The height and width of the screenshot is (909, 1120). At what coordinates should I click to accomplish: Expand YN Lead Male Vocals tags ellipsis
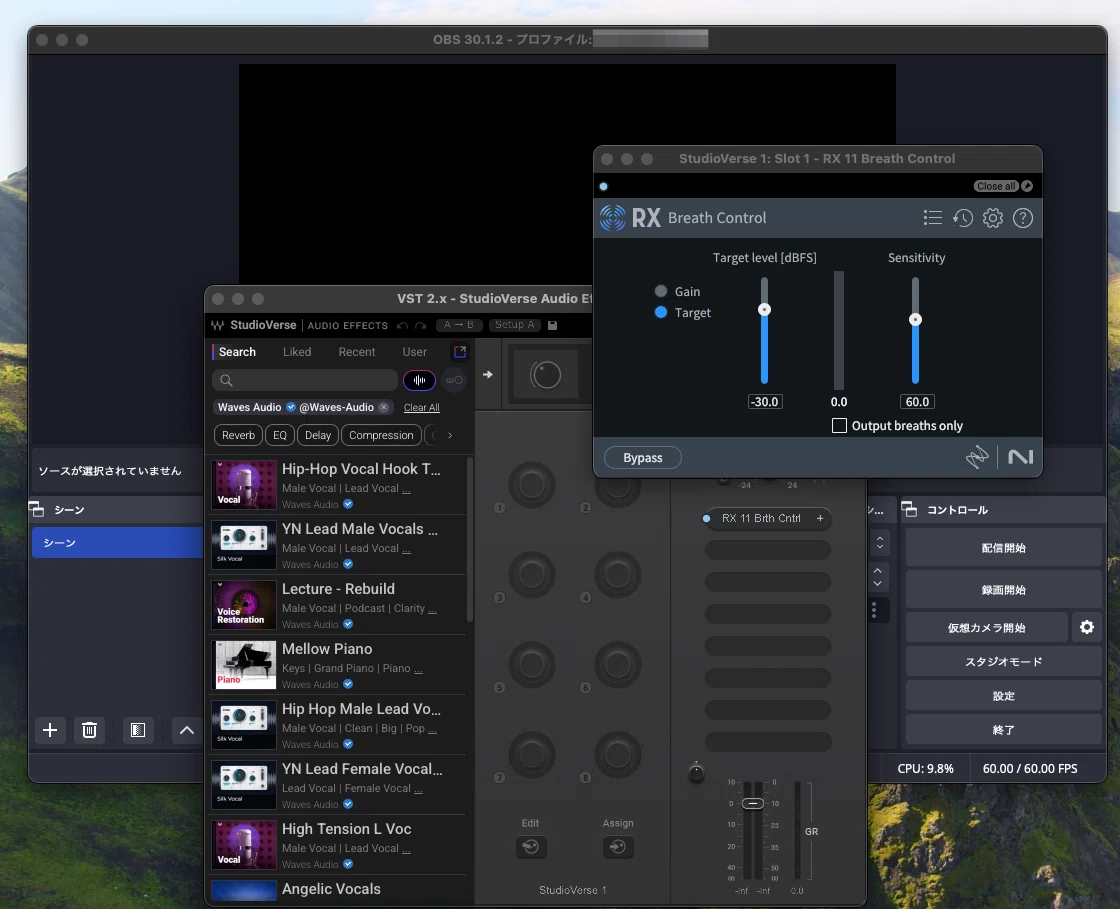point(406,549)
